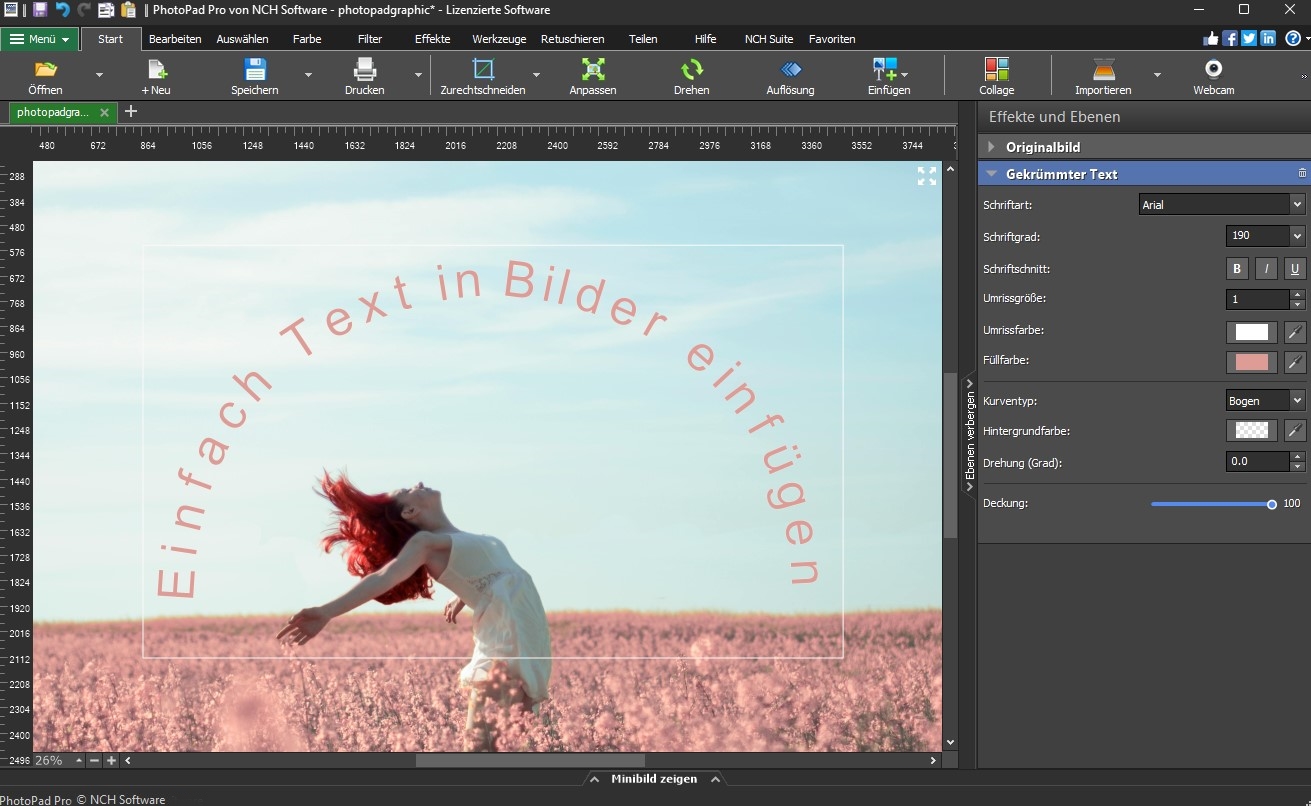
Task: Open the Schriftgrad 190 dropdown
Action: click(1266, 236)
